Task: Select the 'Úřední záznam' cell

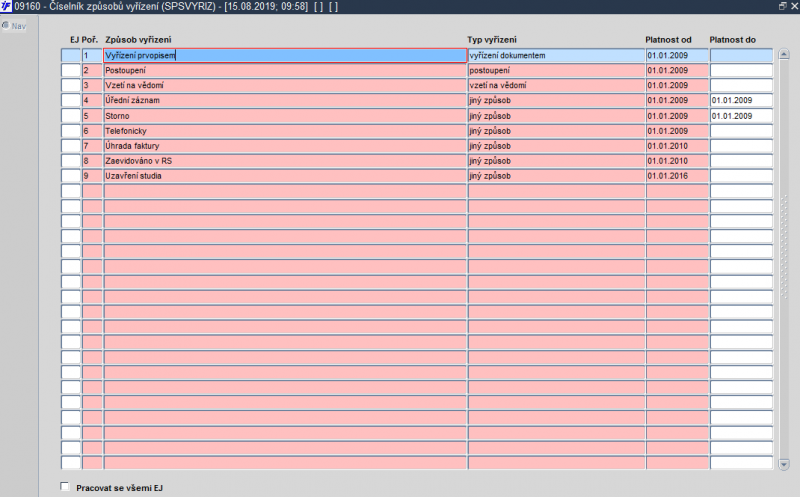Action: pyautogui.click(x=285, y=101)
